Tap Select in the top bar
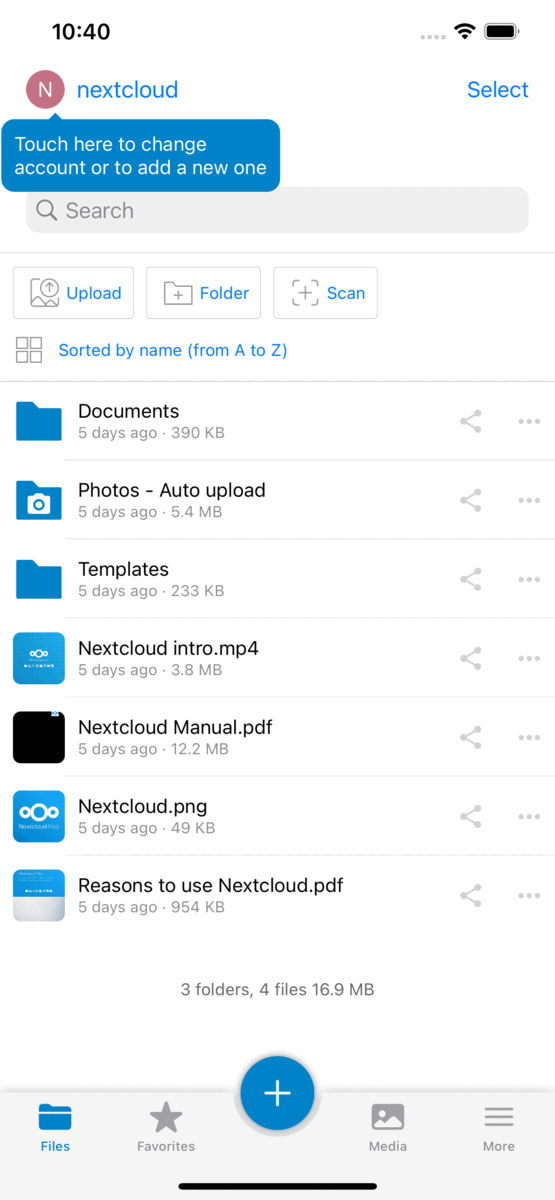Image resolution: width=555 pixels, height=1200 pixels. 498,90
